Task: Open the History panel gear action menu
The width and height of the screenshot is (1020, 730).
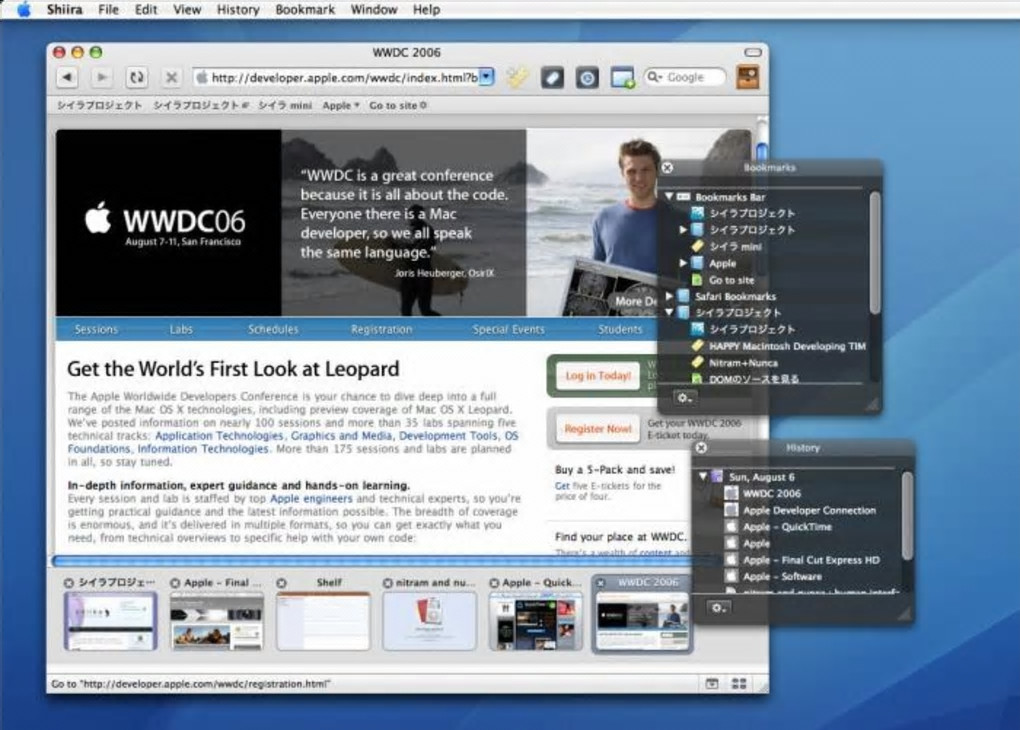Action: pos(719,608)
